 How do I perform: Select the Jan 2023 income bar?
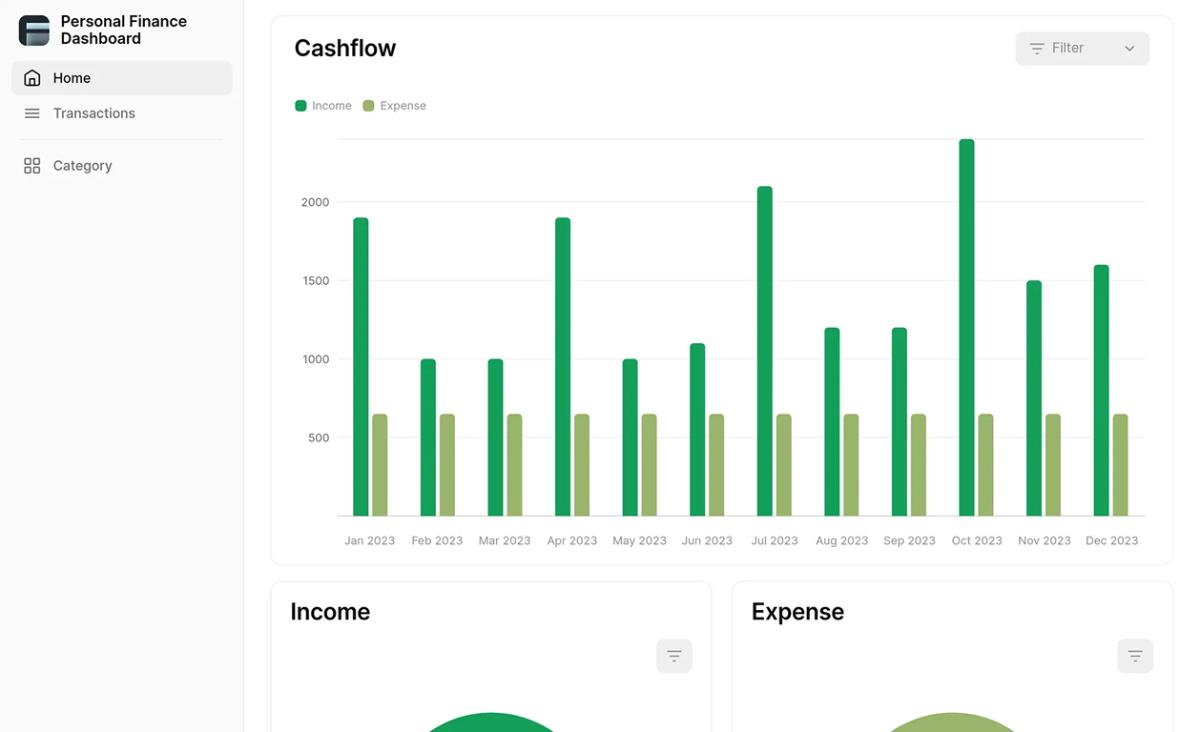[x=361, y=367]
